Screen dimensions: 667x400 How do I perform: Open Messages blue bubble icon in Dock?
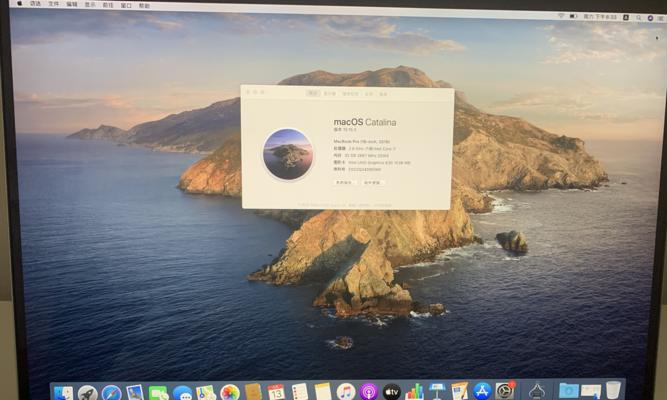182,393
